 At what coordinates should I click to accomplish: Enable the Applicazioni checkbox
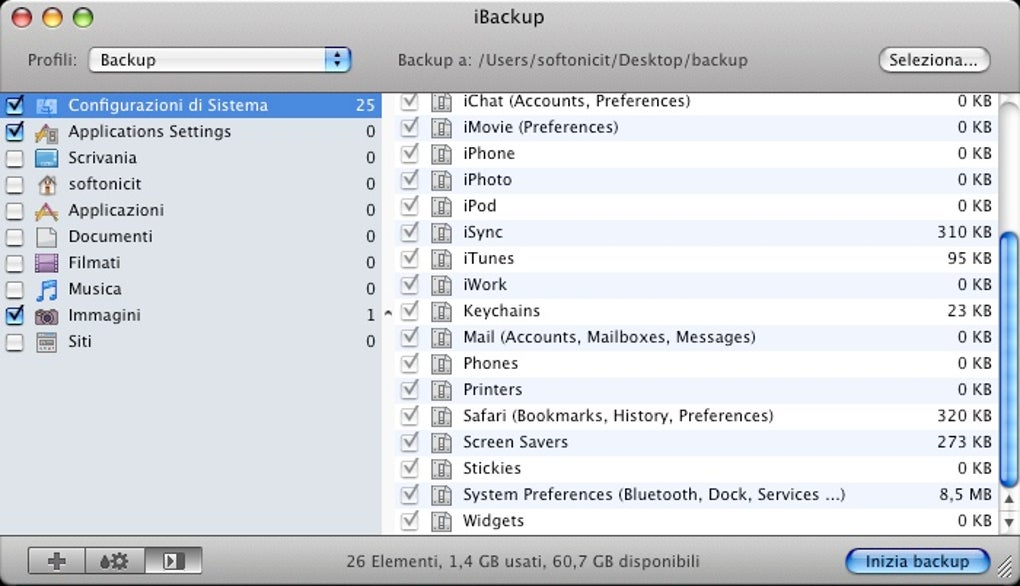[14, 211]
